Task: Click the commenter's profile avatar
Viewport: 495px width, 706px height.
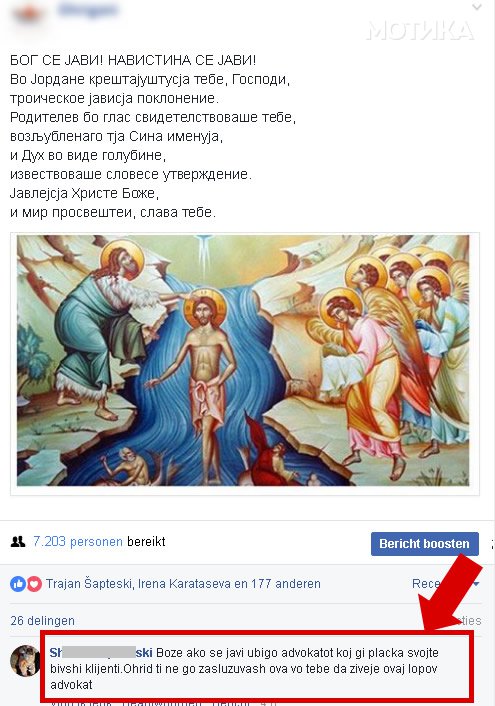Action: [x=25, y=661]
